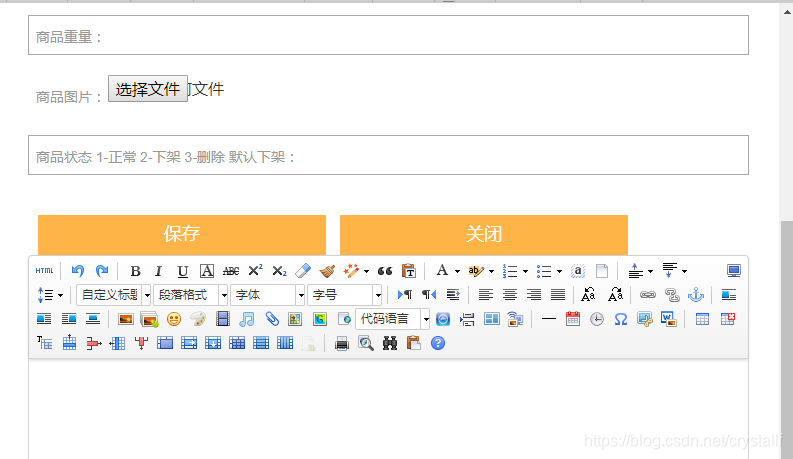The height and width of the screenshot is (459, 793).
Task: Toggle blockquote with quote-marks icon
Action: point(385,271)
